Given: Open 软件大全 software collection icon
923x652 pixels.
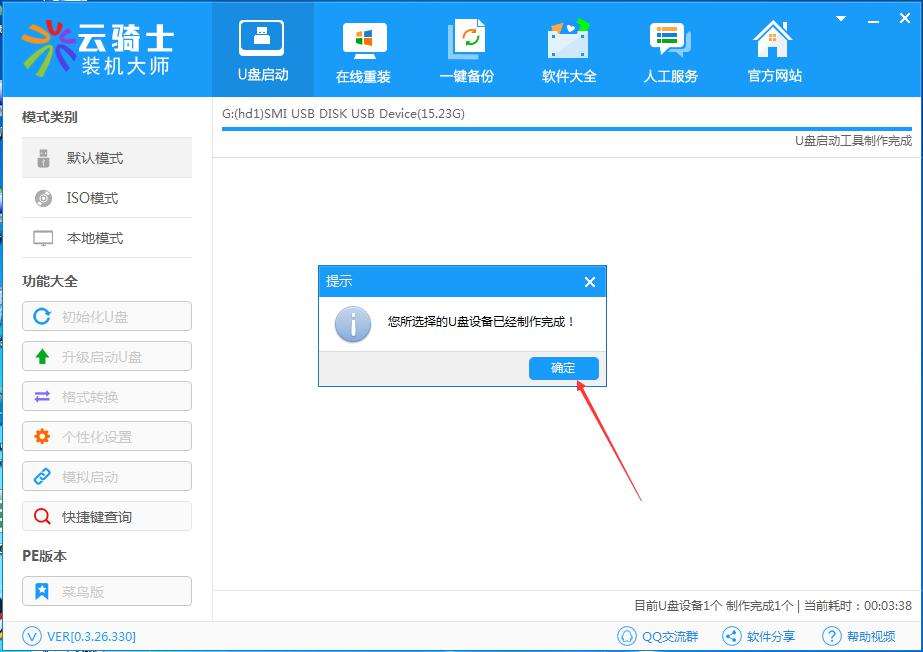Looking at the screenshot, I should [x=569, y=50].
